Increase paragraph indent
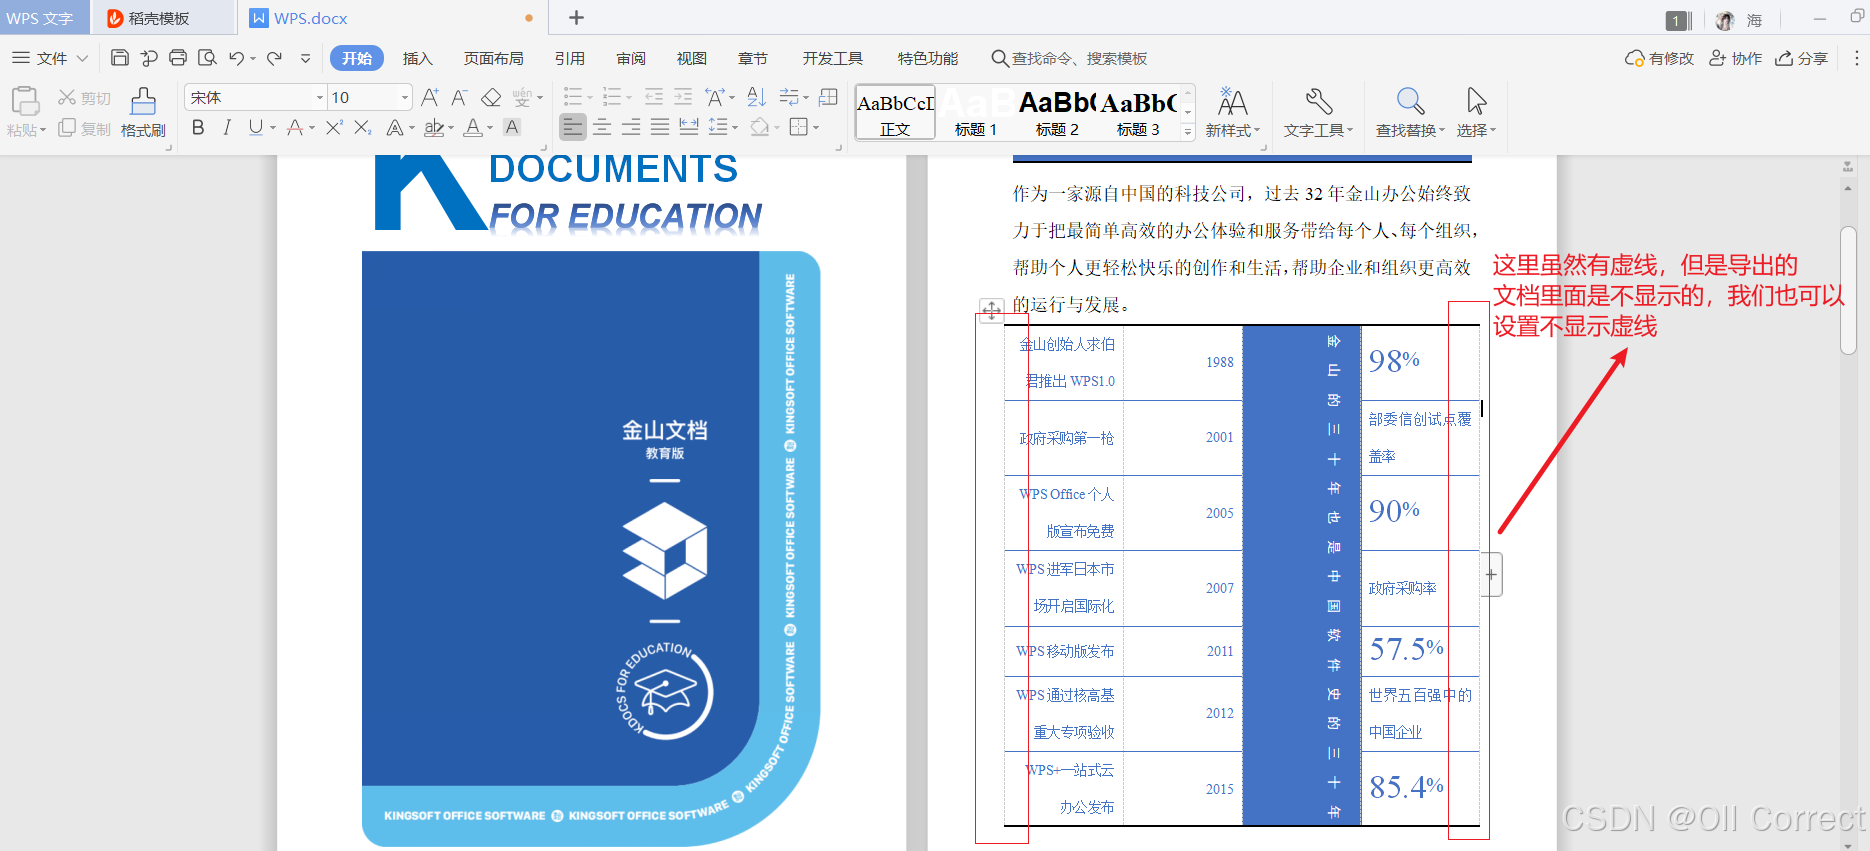 [x=683, y=97]
